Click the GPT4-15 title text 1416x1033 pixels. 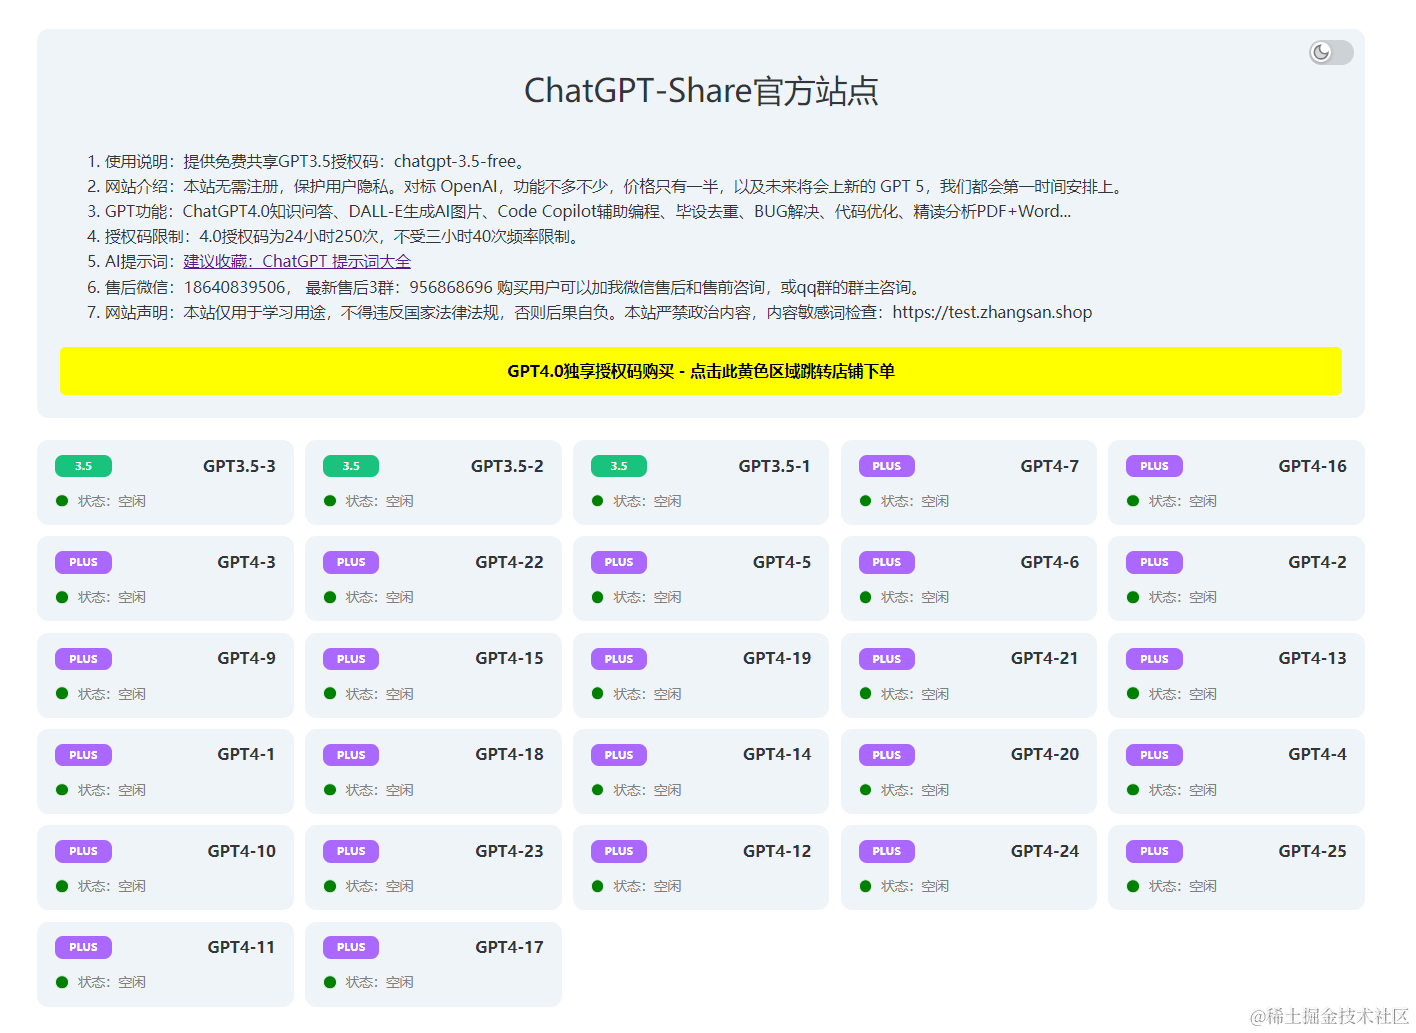pos(509,658)
